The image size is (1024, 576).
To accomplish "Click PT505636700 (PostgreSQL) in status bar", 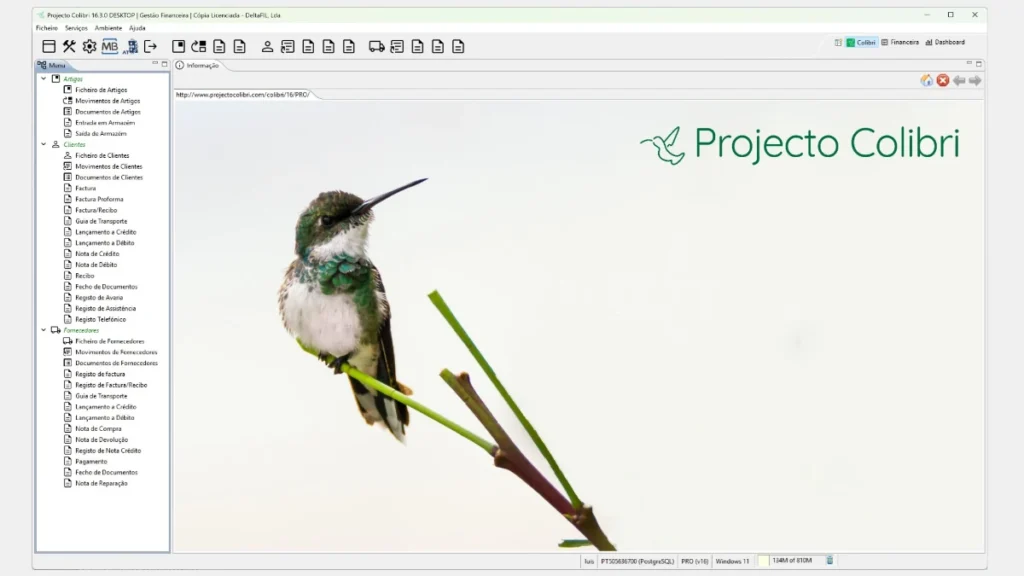I will [x=637, y=561].
